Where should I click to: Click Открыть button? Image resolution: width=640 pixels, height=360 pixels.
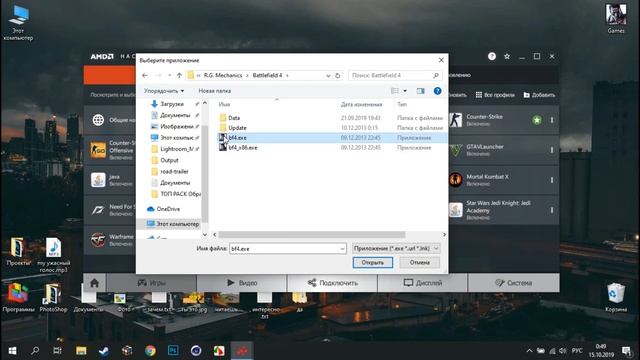click(373, 262)
